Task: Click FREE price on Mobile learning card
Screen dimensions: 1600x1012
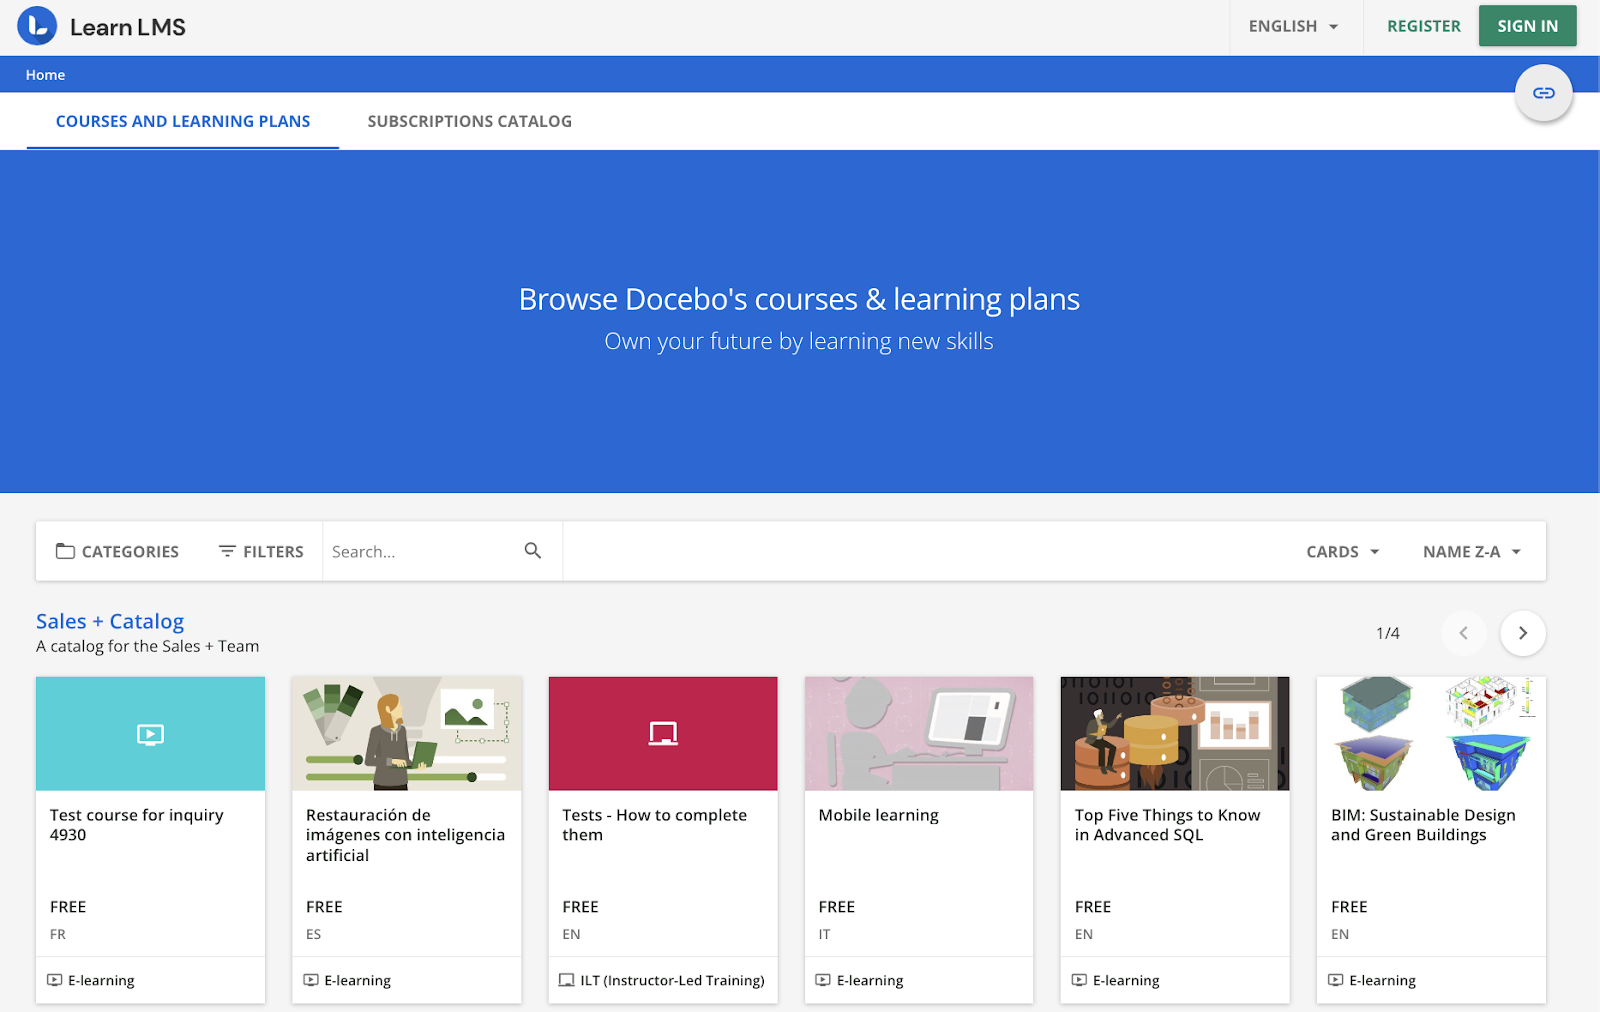Action: 836,907
